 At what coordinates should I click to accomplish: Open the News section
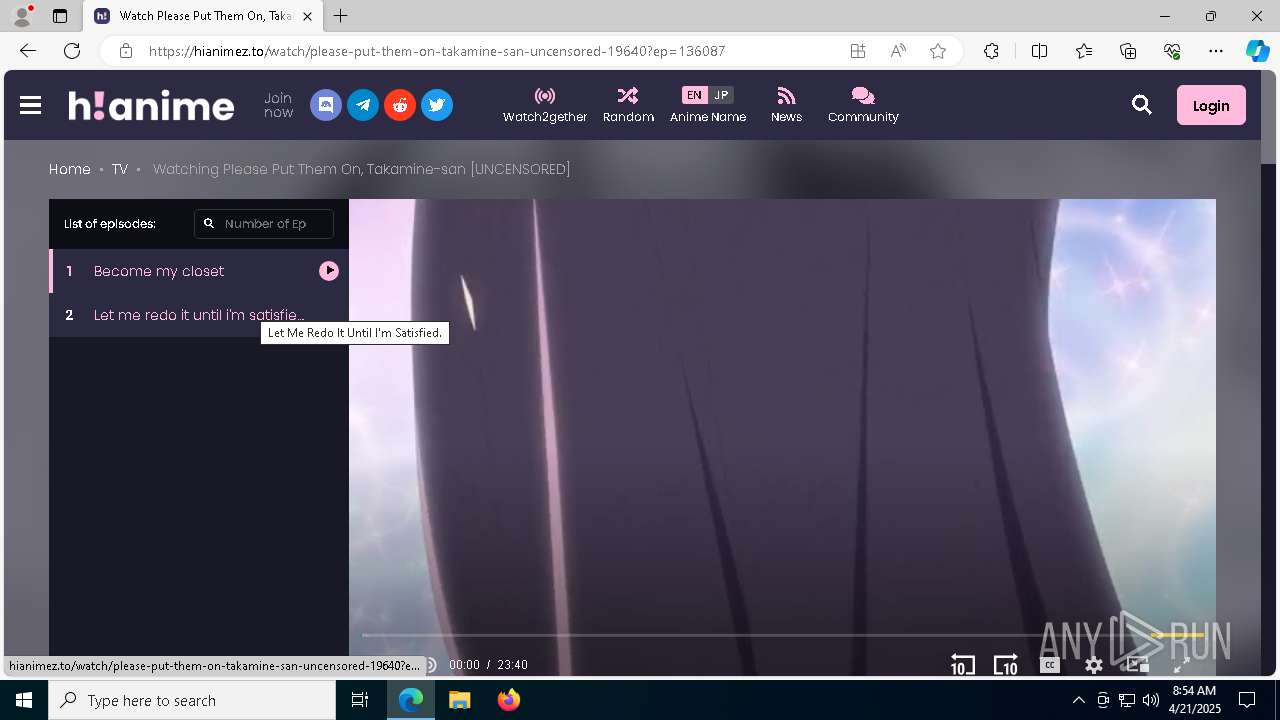click(x=786, y=105)
